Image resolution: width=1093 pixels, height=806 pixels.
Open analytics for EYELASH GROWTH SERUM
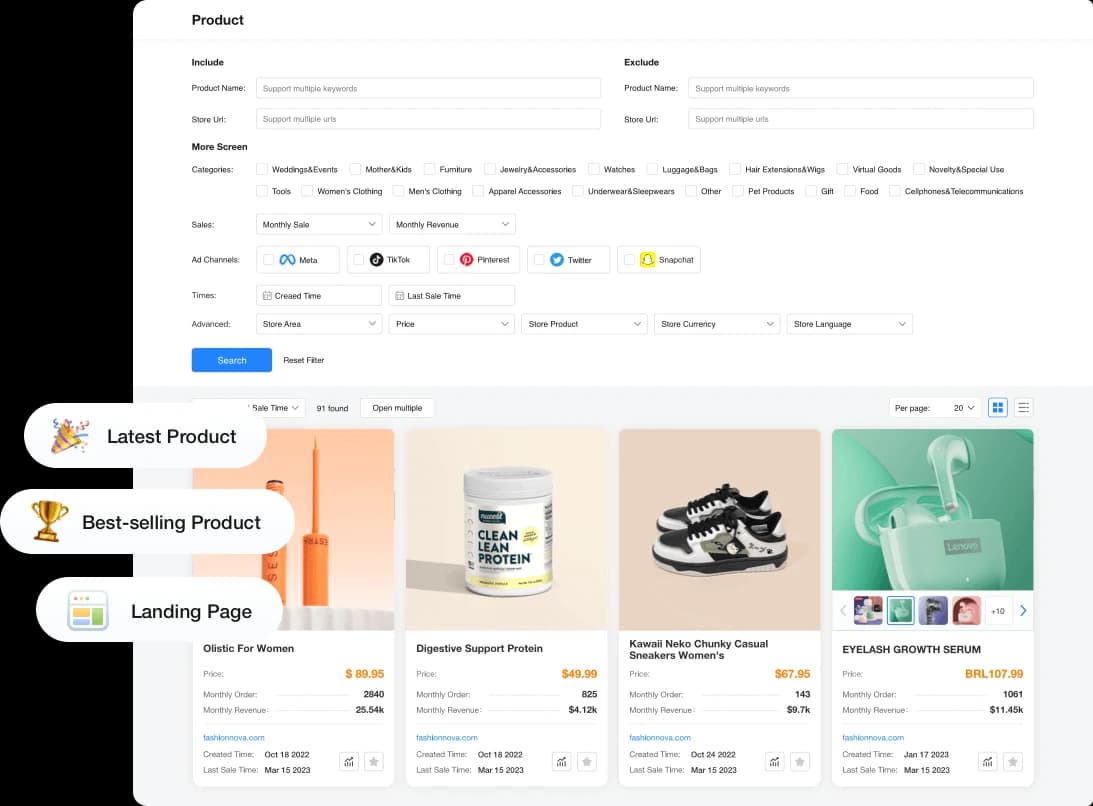pyautogui.click(x=988, y=762)
